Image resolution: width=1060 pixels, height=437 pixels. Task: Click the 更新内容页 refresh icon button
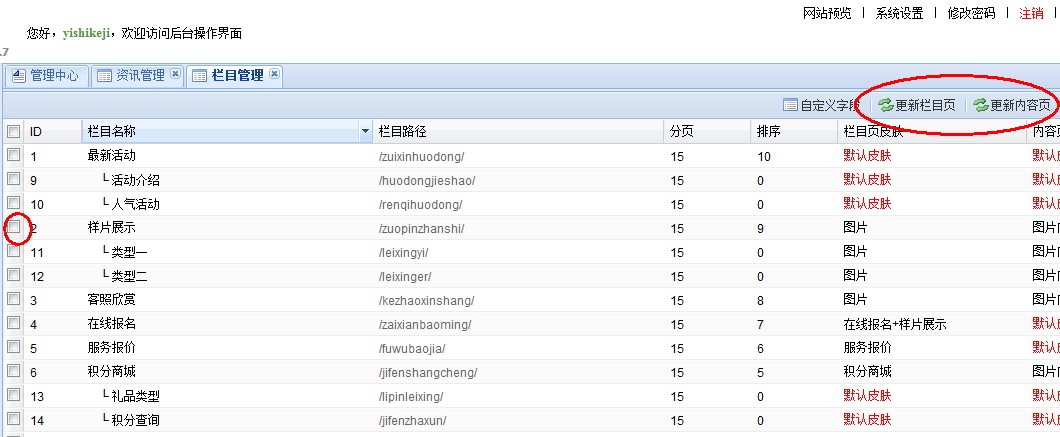1011,105
